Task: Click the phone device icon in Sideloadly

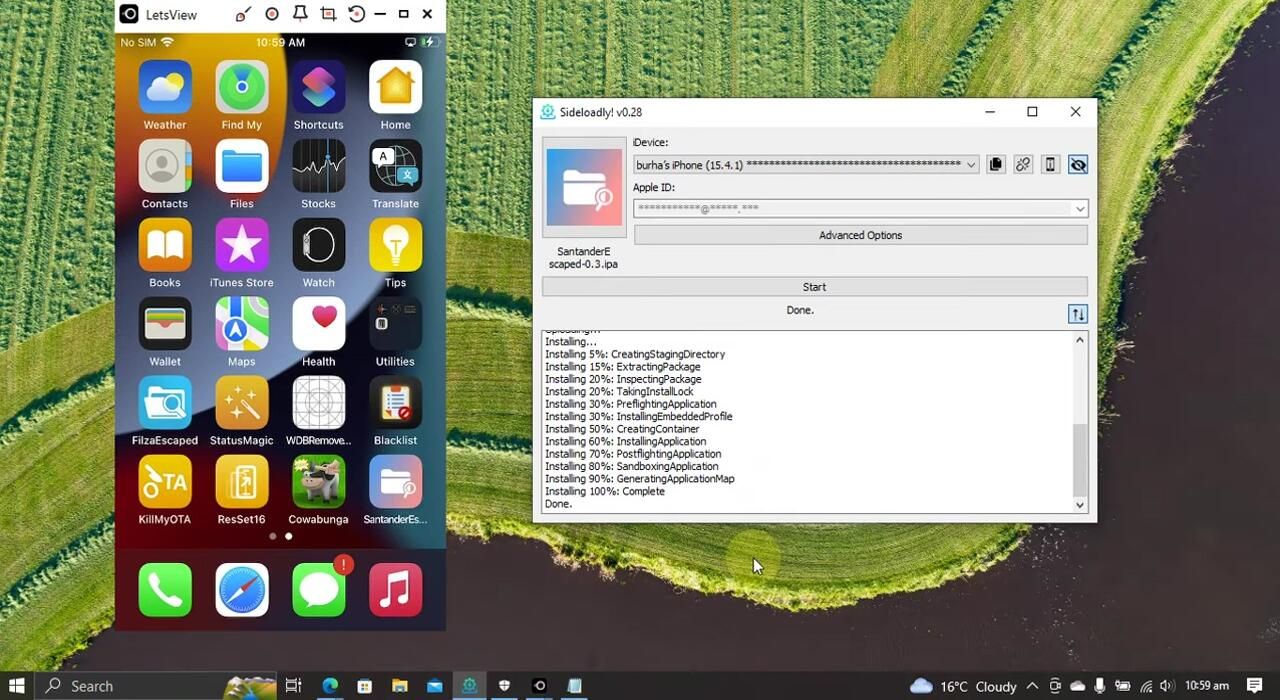Action: coord(1050,164)
